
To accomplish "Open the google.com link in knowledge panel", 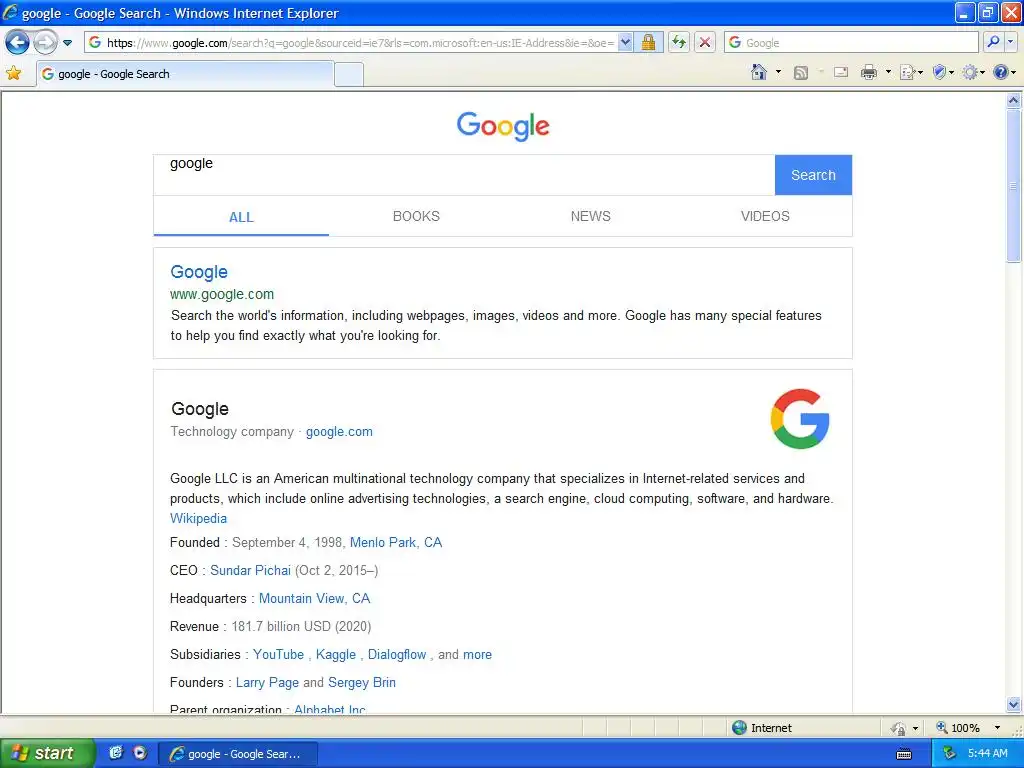I will pos(339,432).
